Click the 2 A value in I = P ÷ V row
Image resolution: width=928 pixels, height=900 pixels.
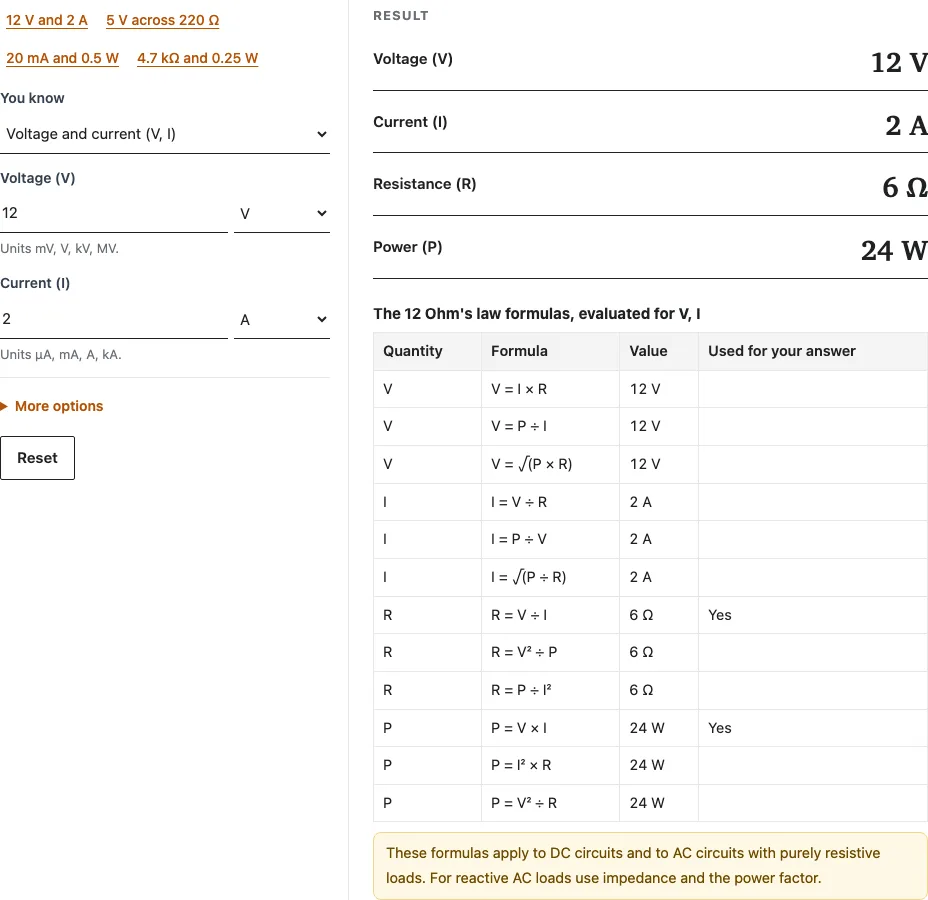(x=640, y=539)
